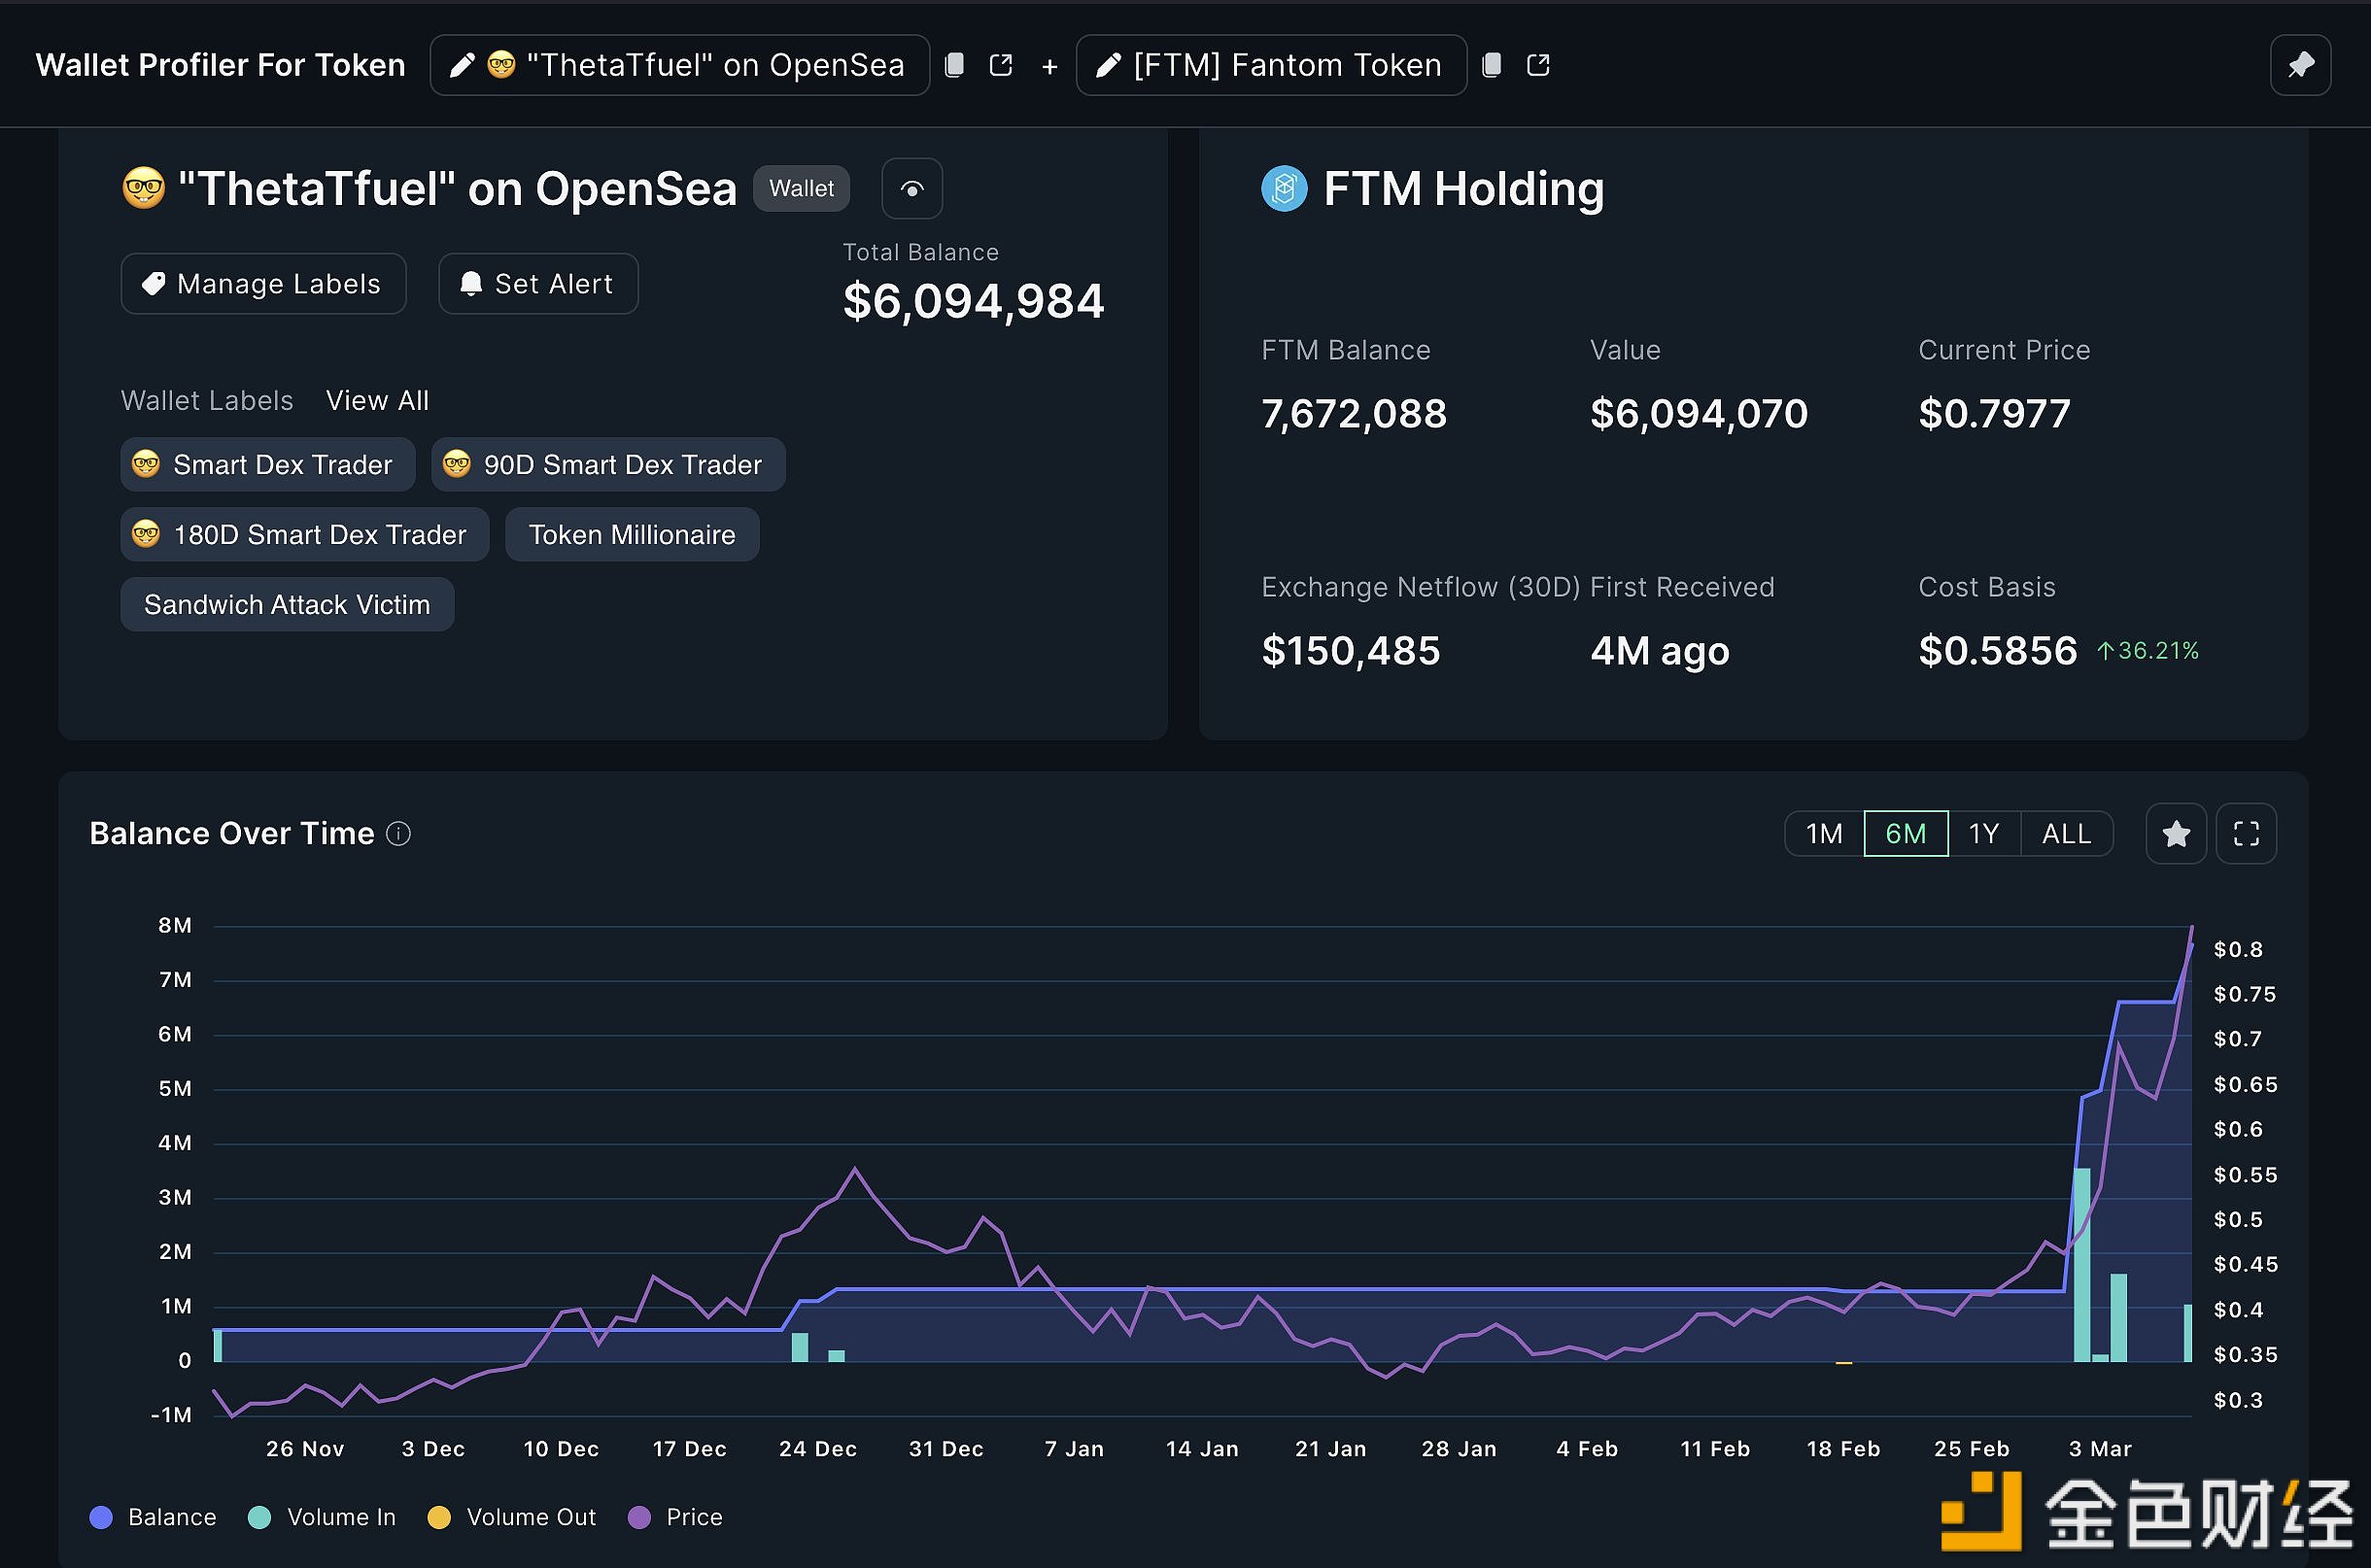Click the Volume Out yellow swatch
2371x1568 pixels.
439,1517
